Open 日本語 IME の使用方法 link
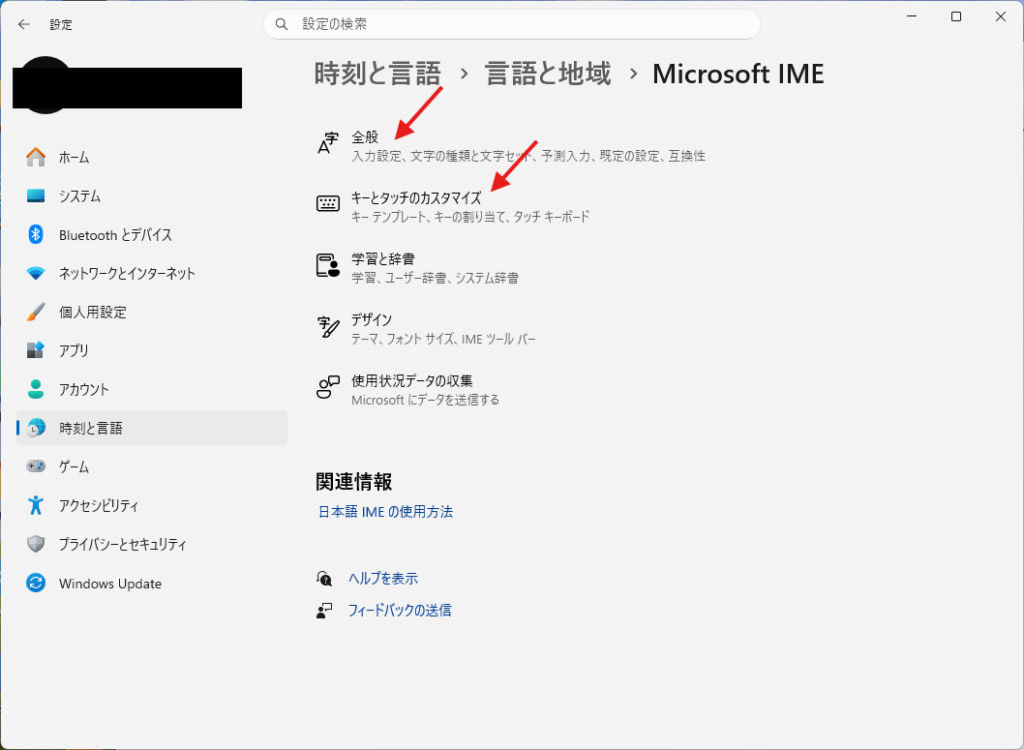 tap(385, 512)
